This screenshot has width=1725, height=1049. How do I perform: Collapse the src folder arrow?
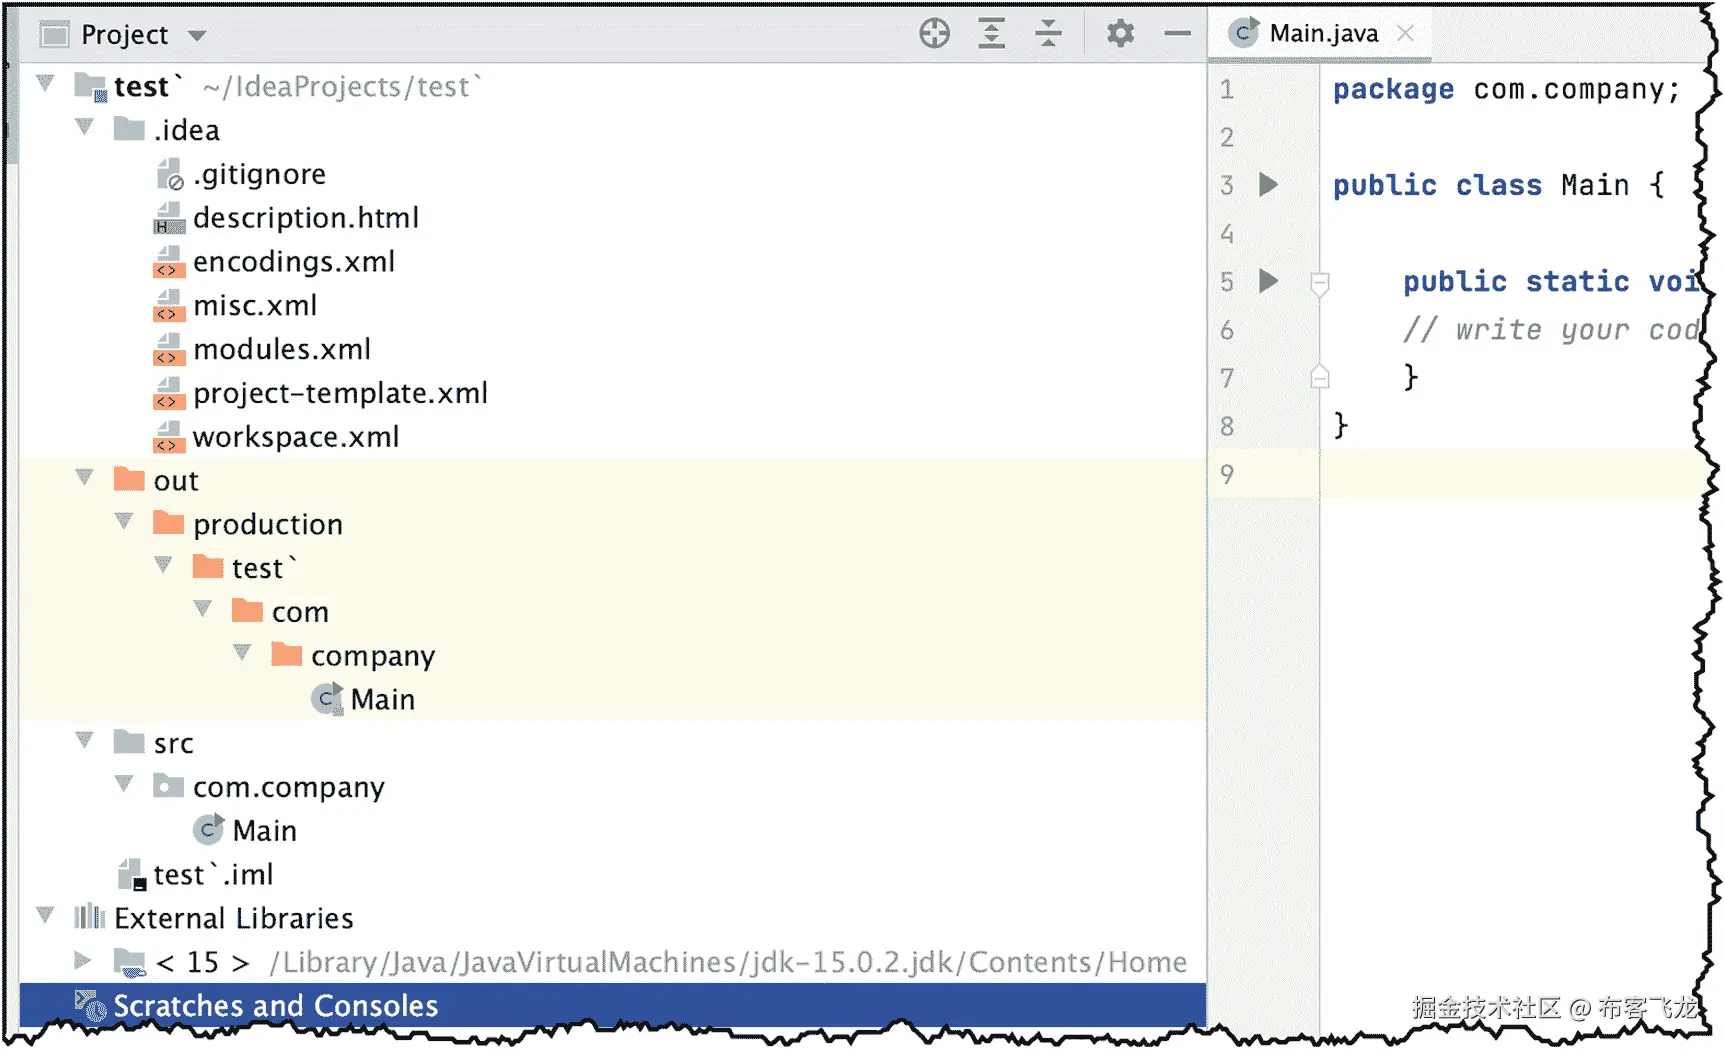coord(85,740)
